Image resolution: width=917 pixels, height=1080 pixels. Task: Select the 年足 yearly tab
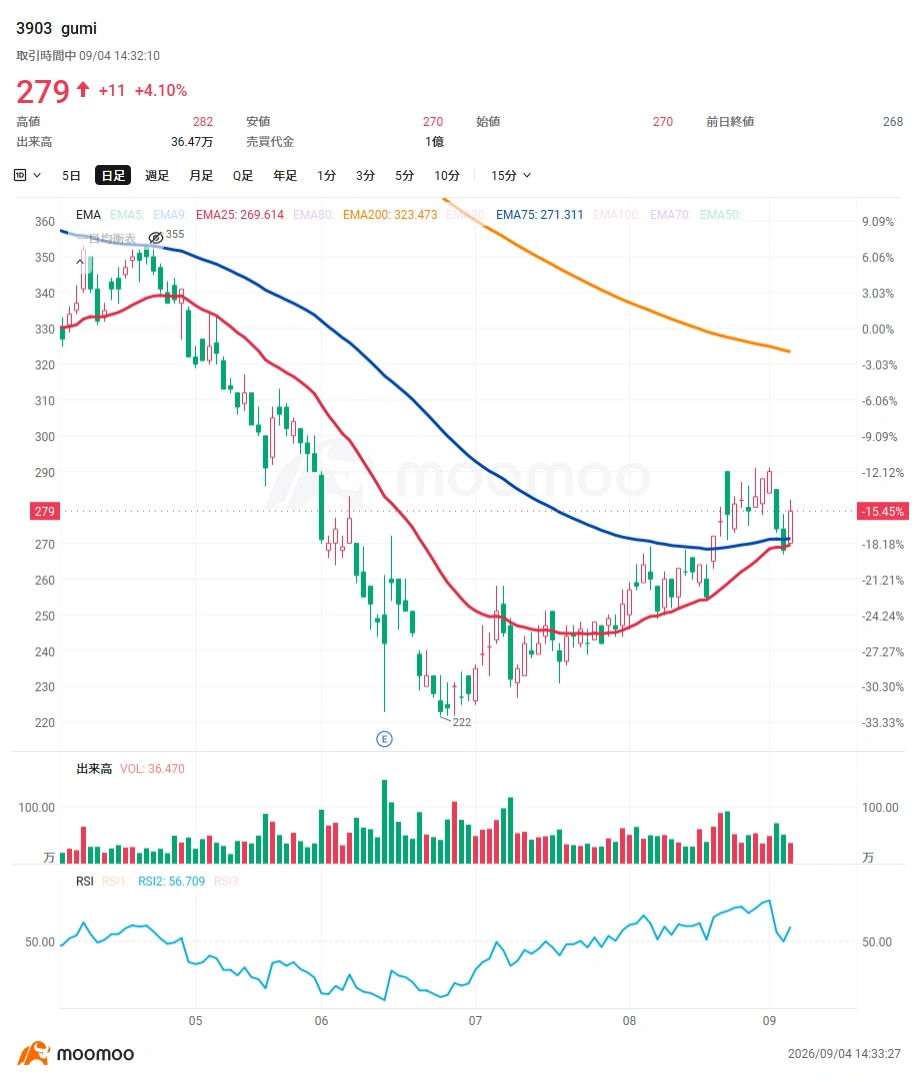285,176
